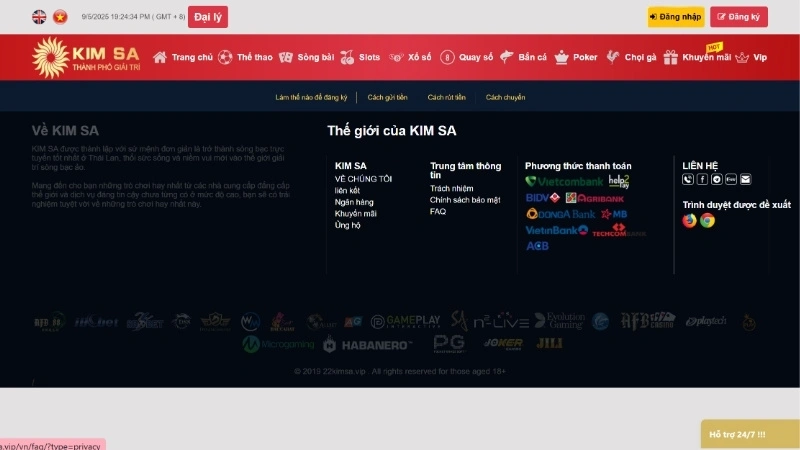Open the email envelope contact icon
Screen dimensions: 800x450
tap(745, 179)
